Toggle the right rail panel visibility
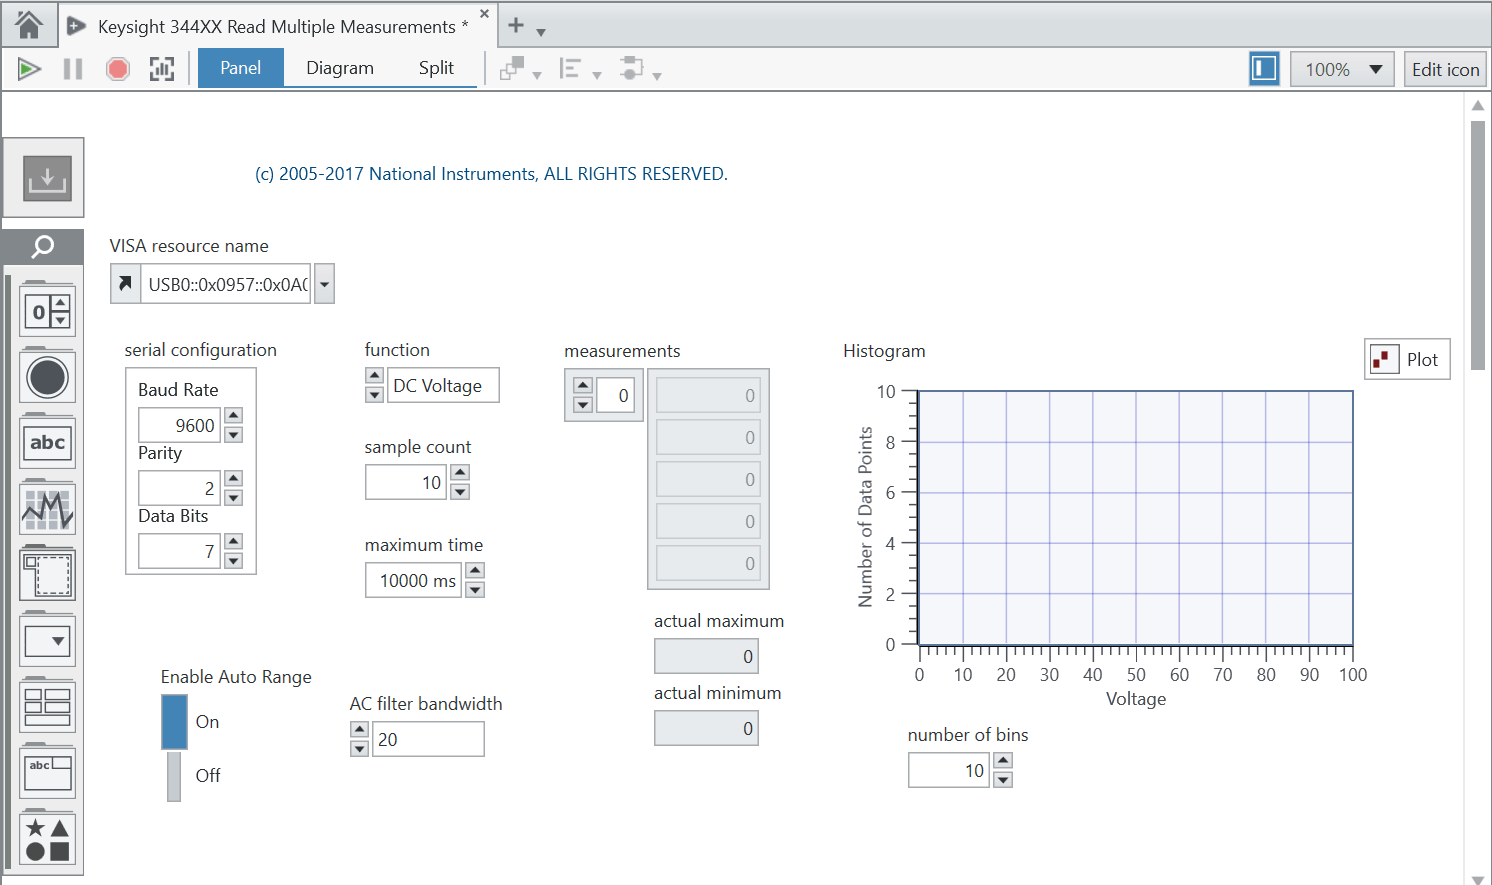 1263,69
